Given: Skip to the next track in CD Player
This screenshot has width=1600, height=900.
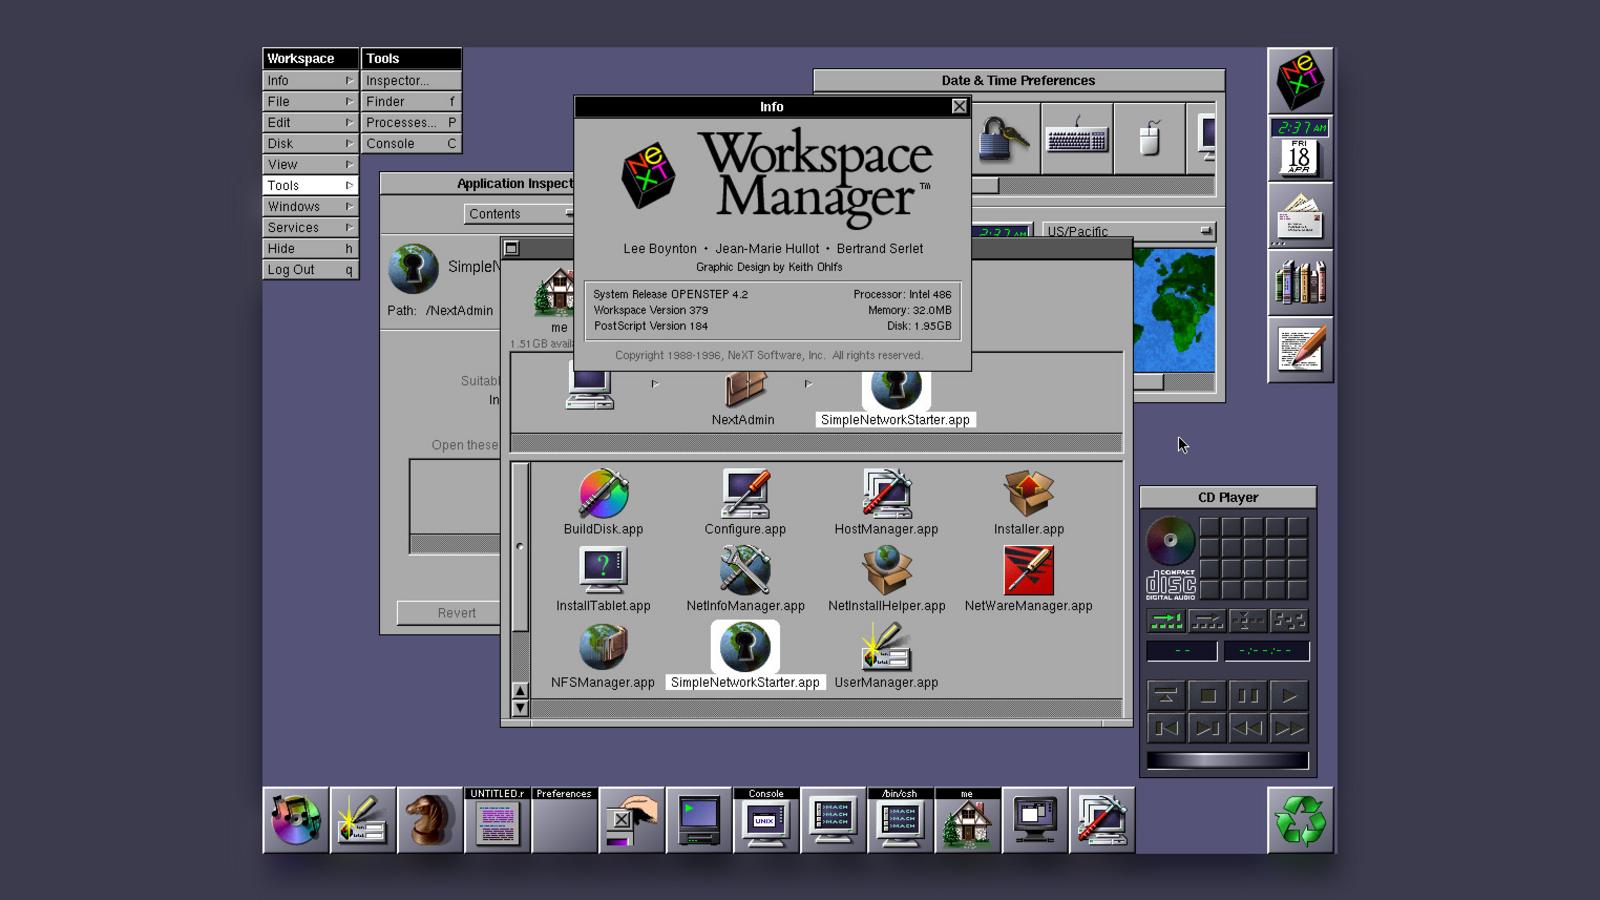Looking at the screenshot, I should pyautogui.click(x=1207, y=728).
